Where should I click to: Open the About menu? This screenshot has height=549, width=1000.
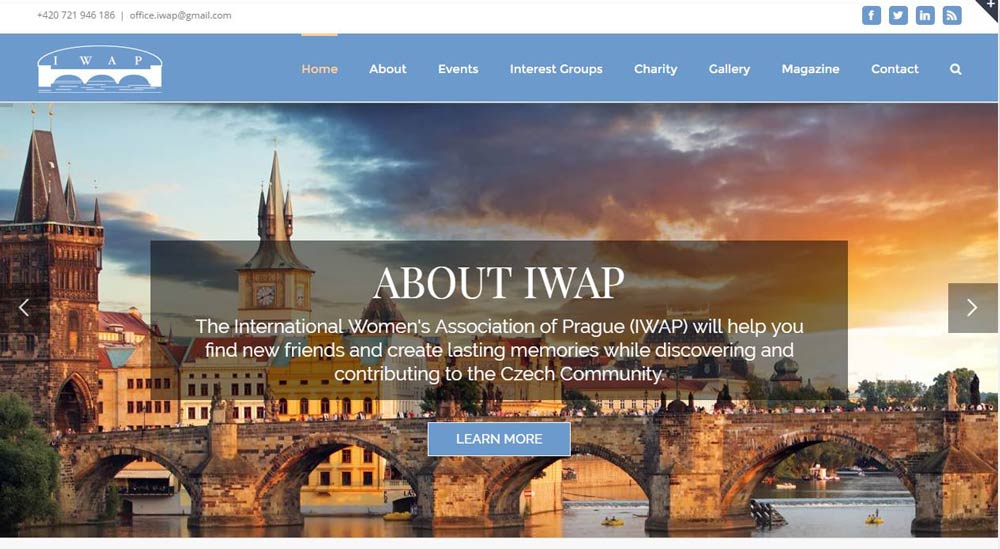click(x=387, y=69)
